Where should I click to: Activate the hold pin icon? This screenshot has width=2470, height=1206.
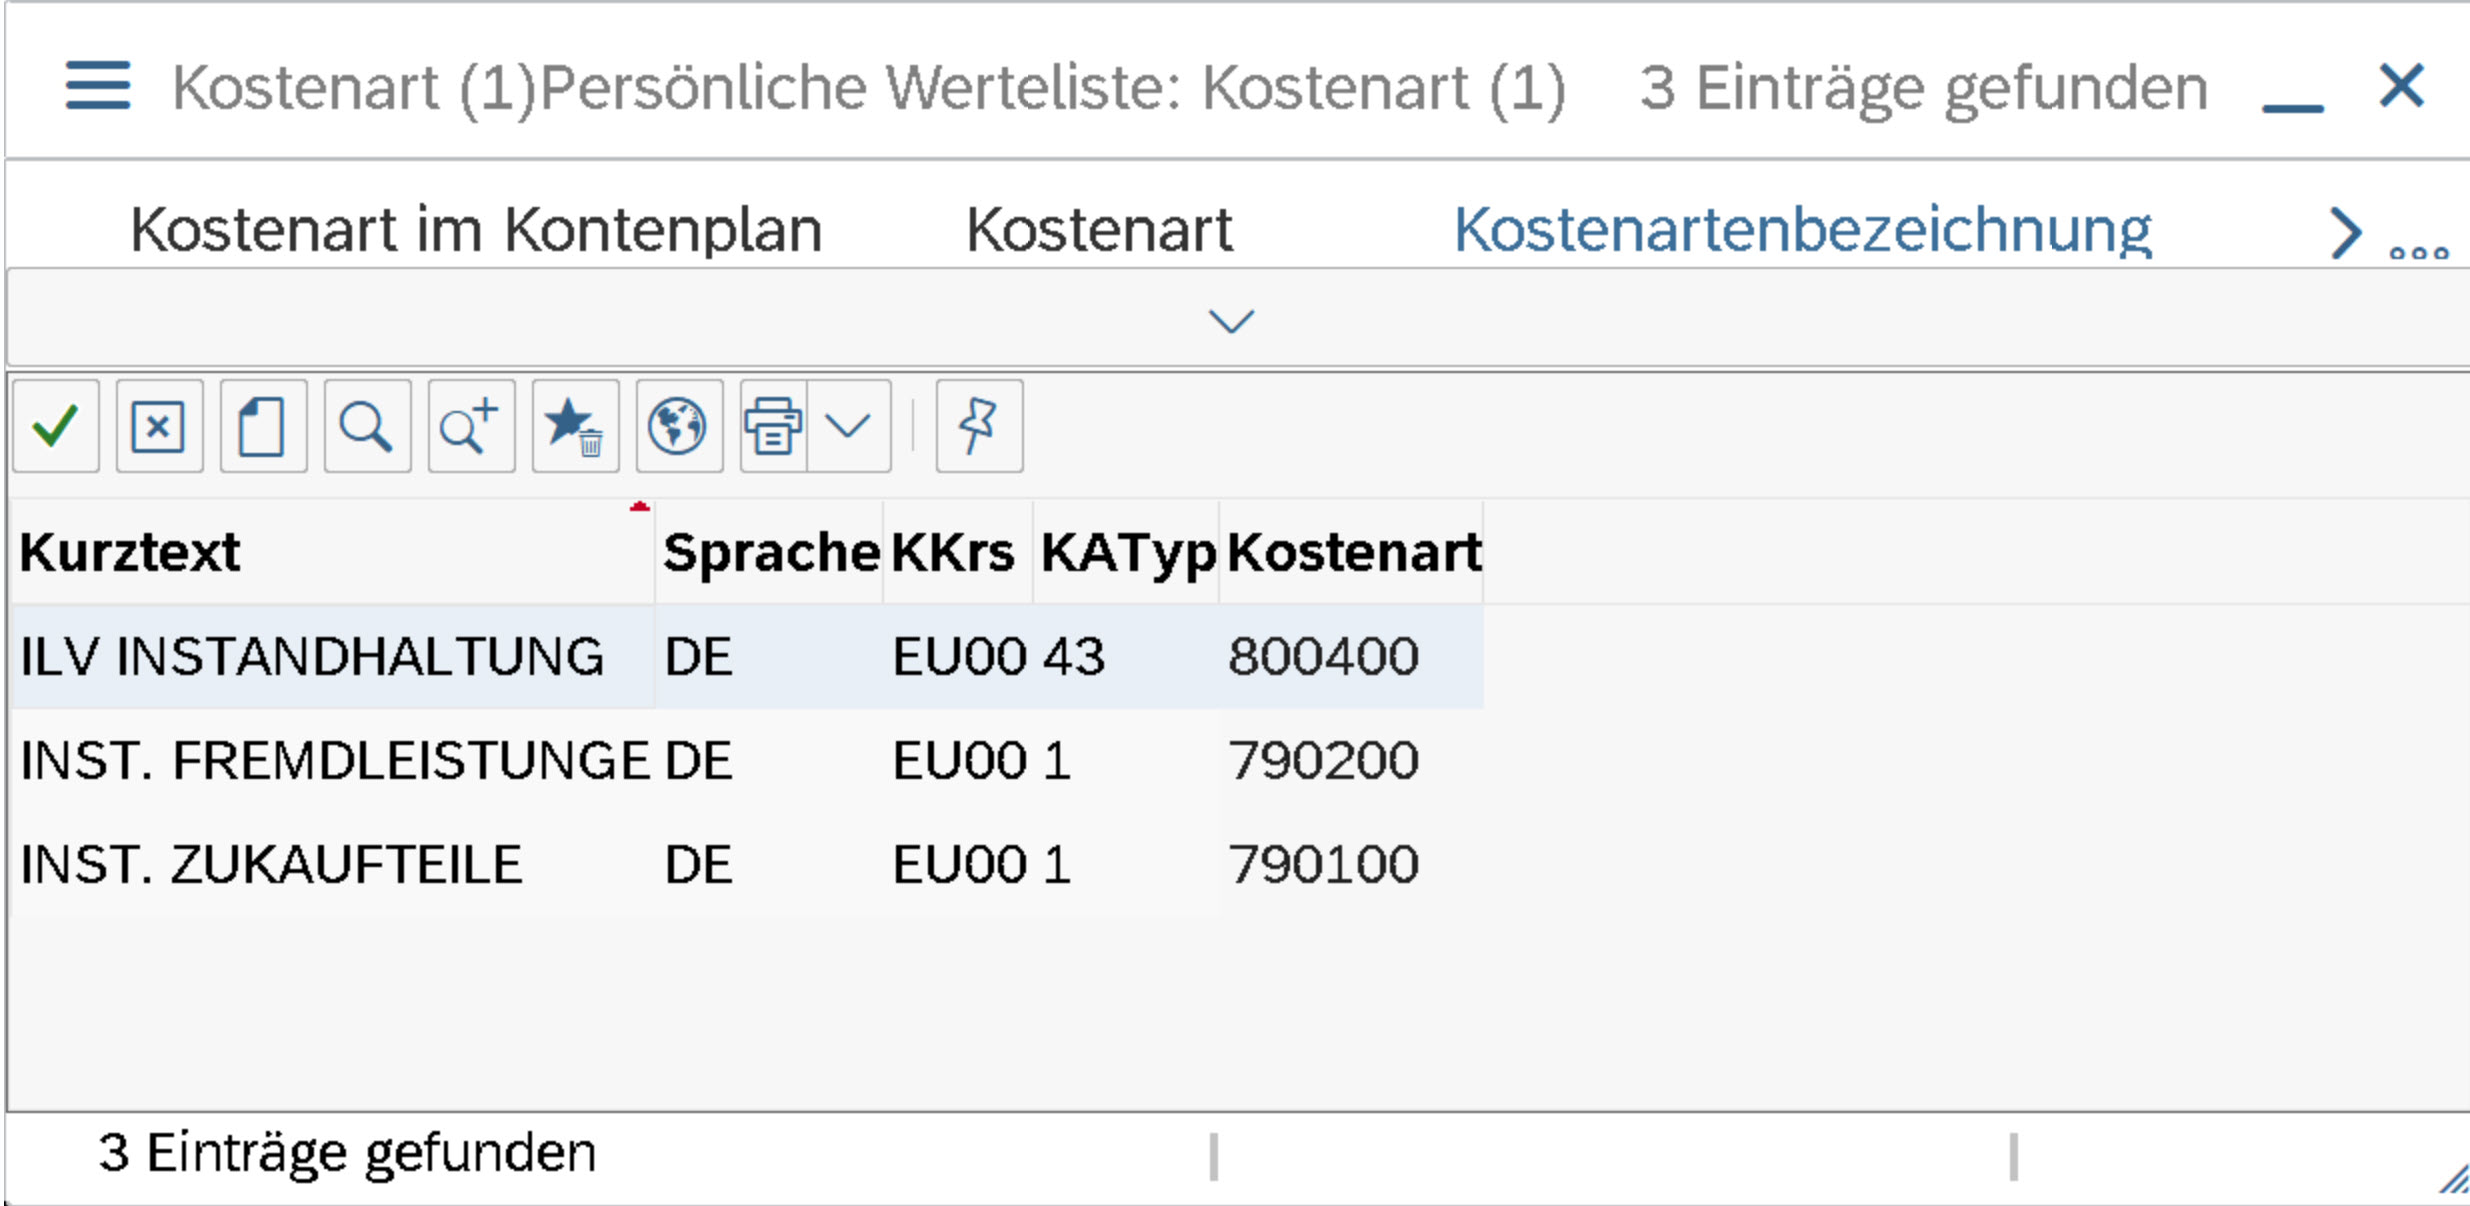click(977, 428)
